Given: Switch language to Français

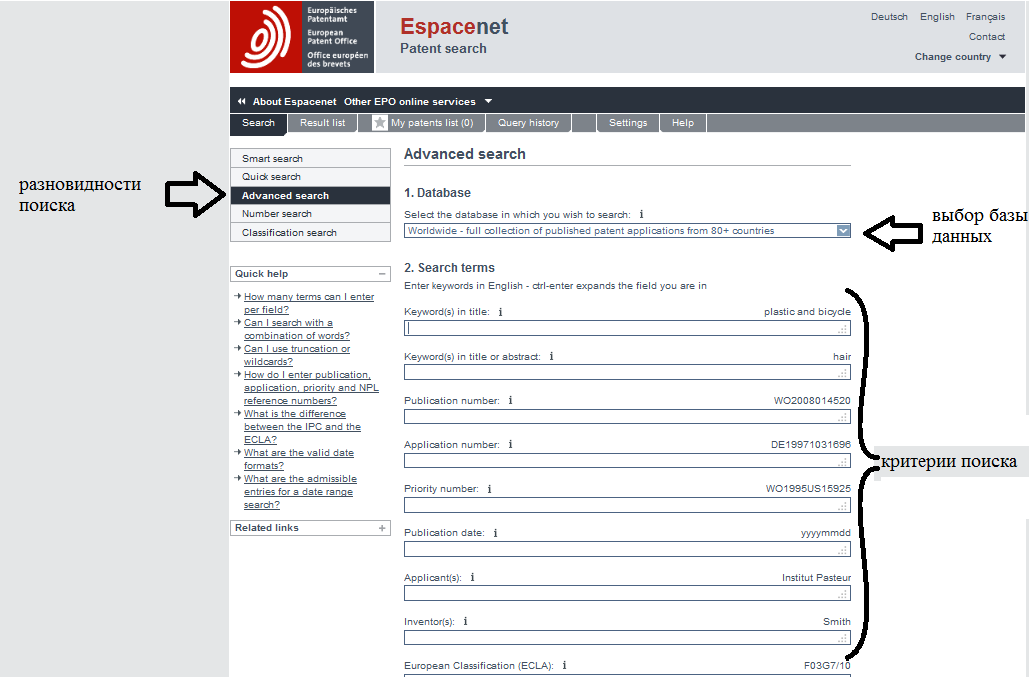Looking at the screenshot, I should click(x=985, y=17).
